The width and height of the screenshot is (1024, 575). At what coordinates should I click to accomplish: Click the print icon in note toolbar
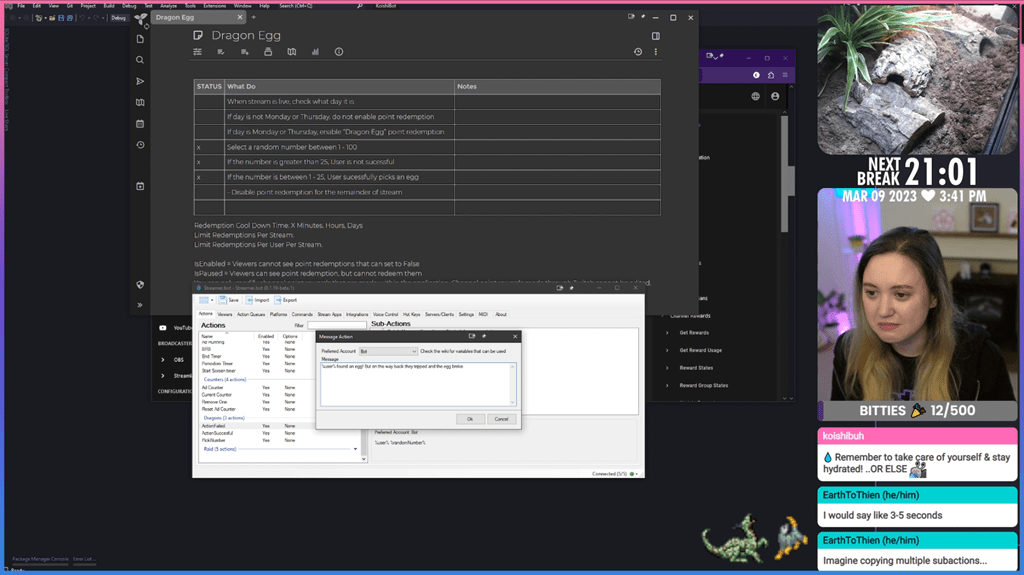click(x=268, y=52)
